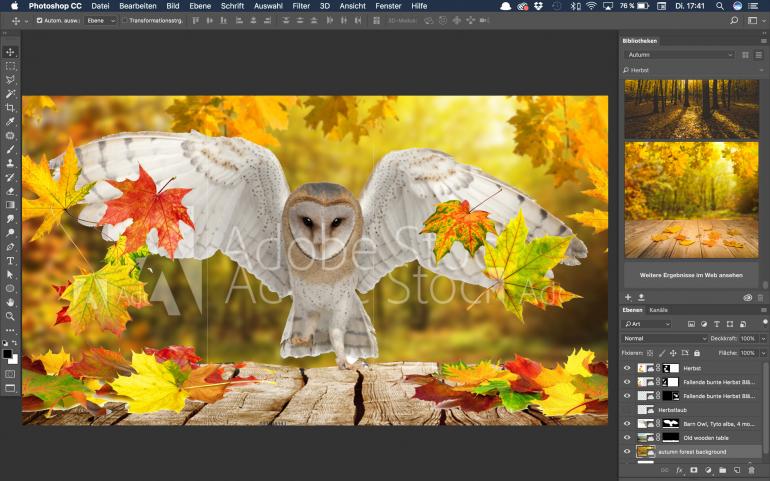
Task: Hide the 'Herbst' layer
Action: pos(627,368)
